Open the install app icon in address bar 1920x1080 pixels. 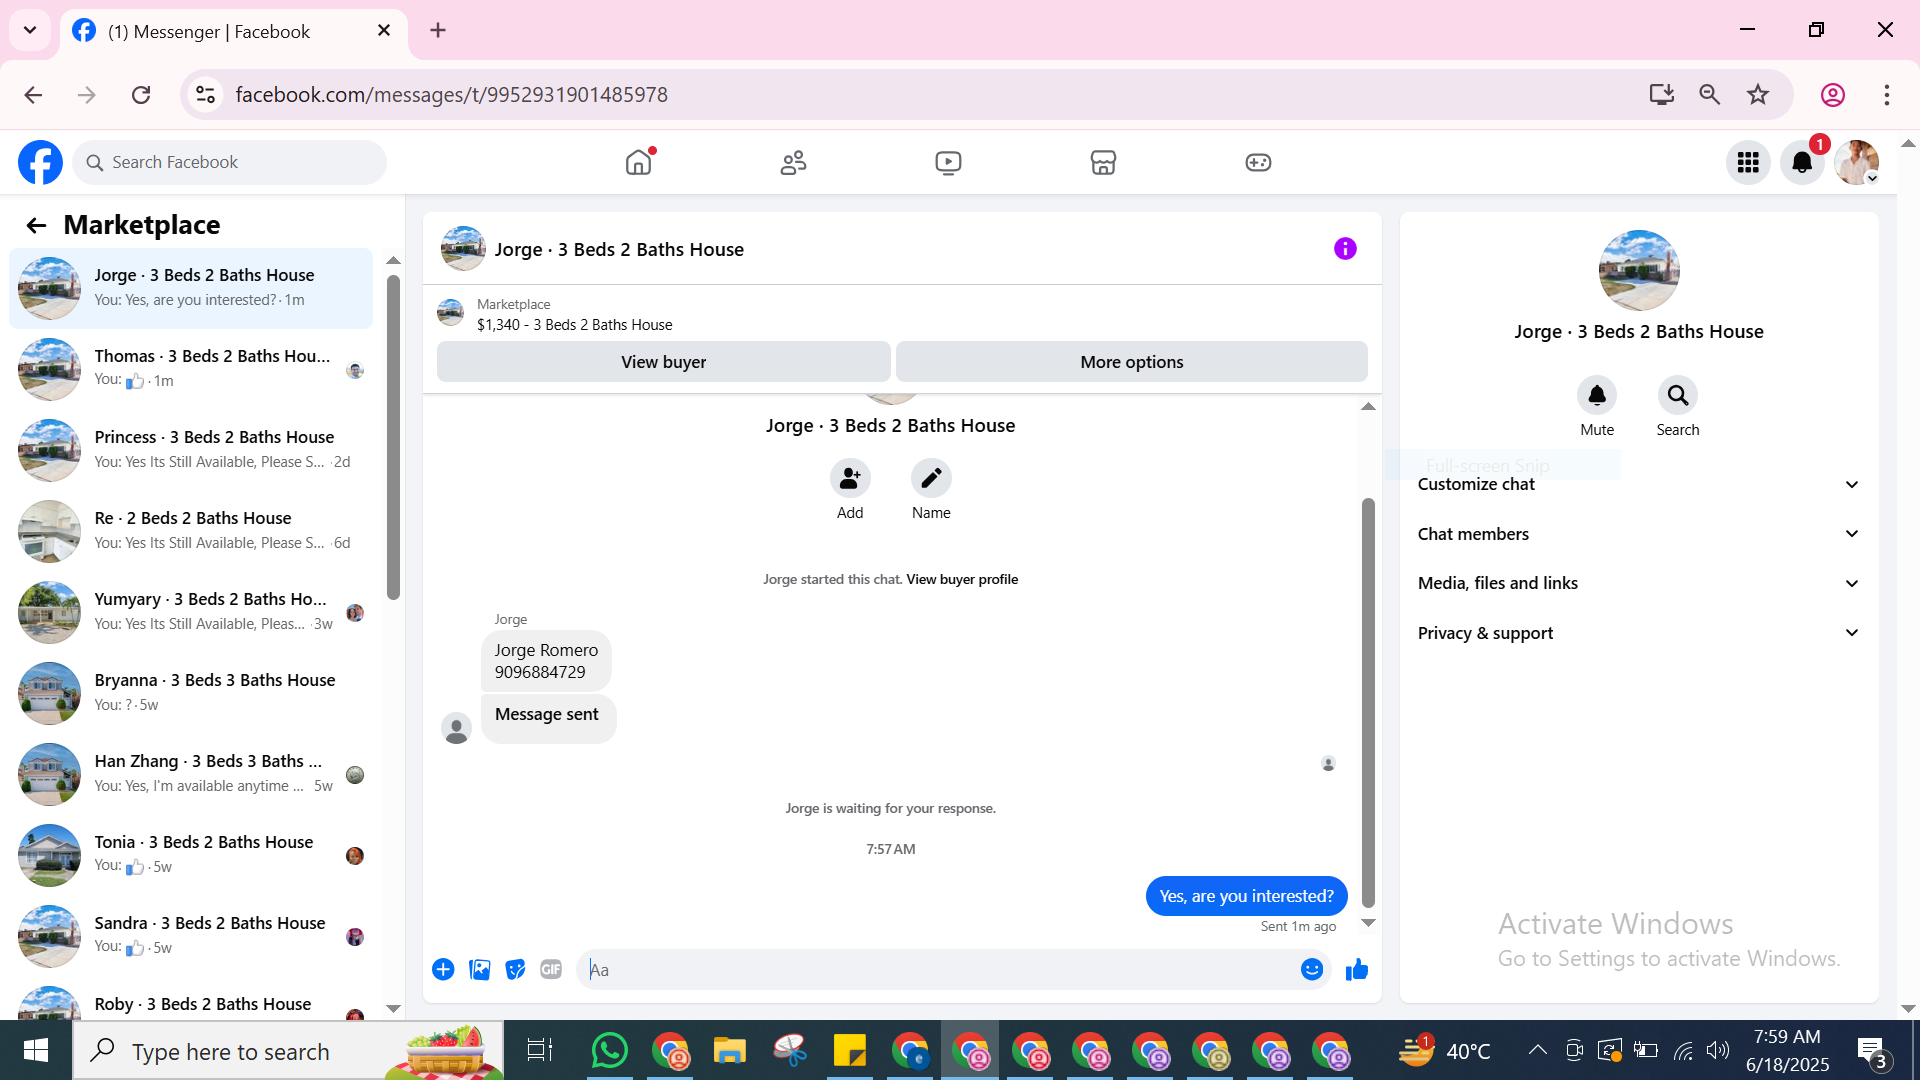(1662, 94)
